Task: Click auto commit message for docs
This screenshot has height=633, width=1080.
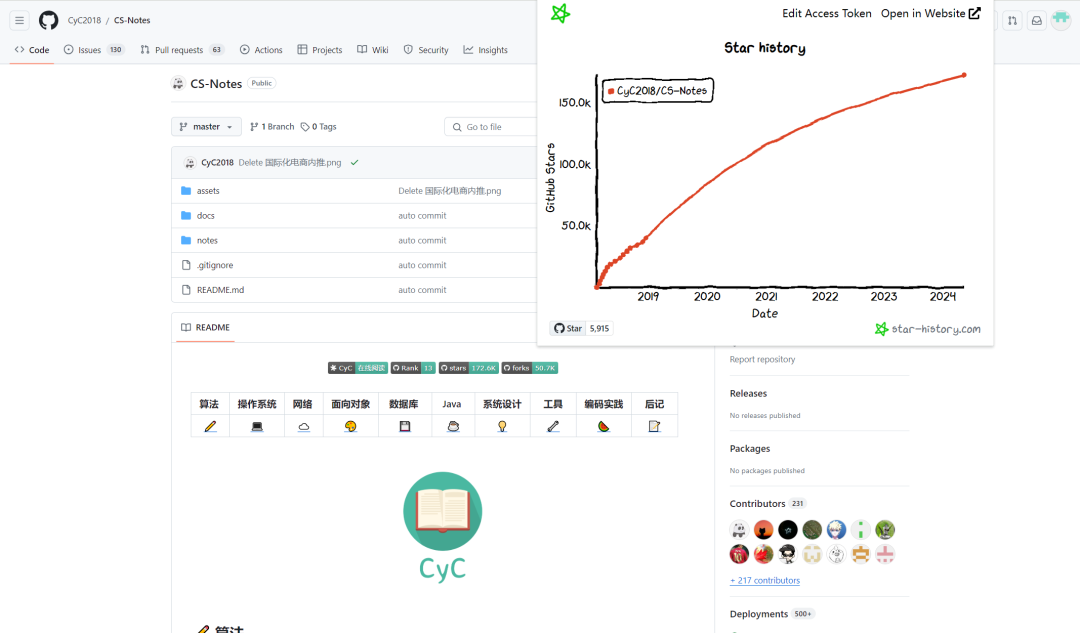Action: point(422,216)
